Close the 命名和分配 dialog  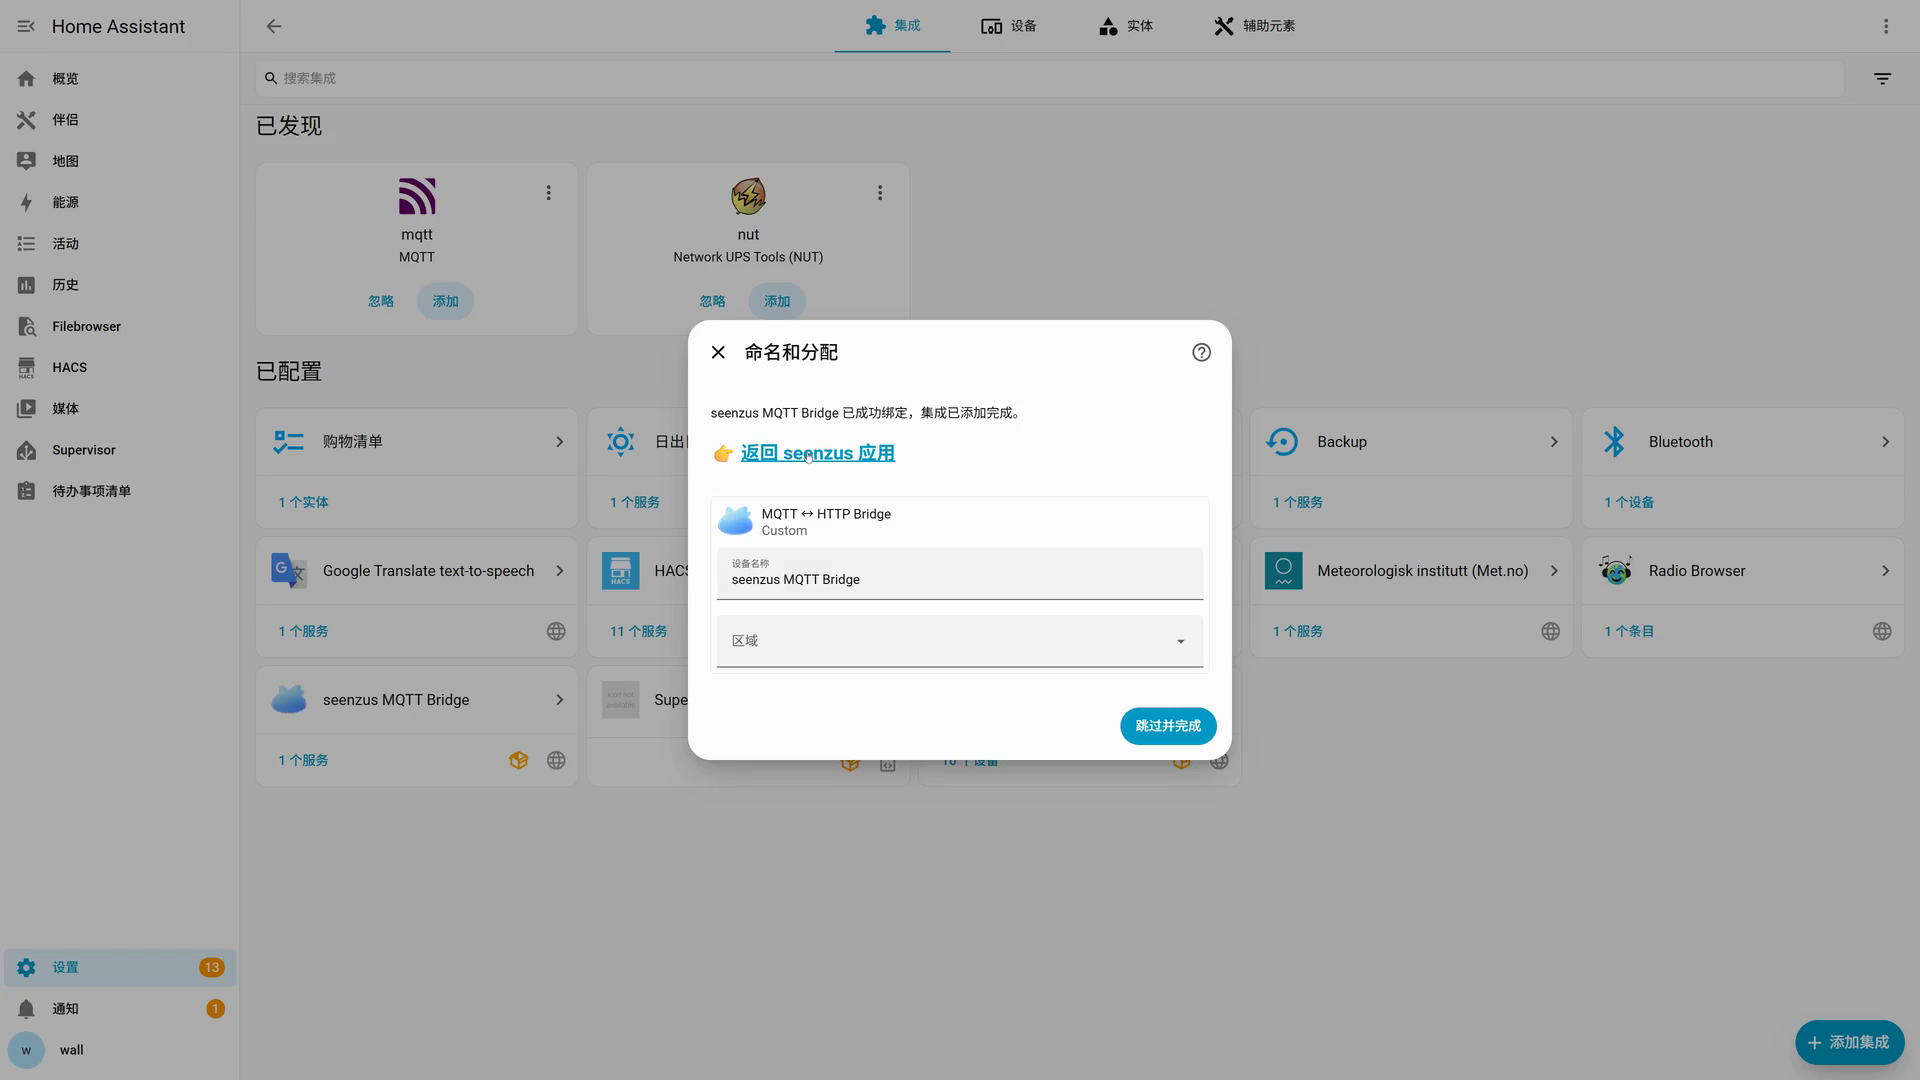718,352
